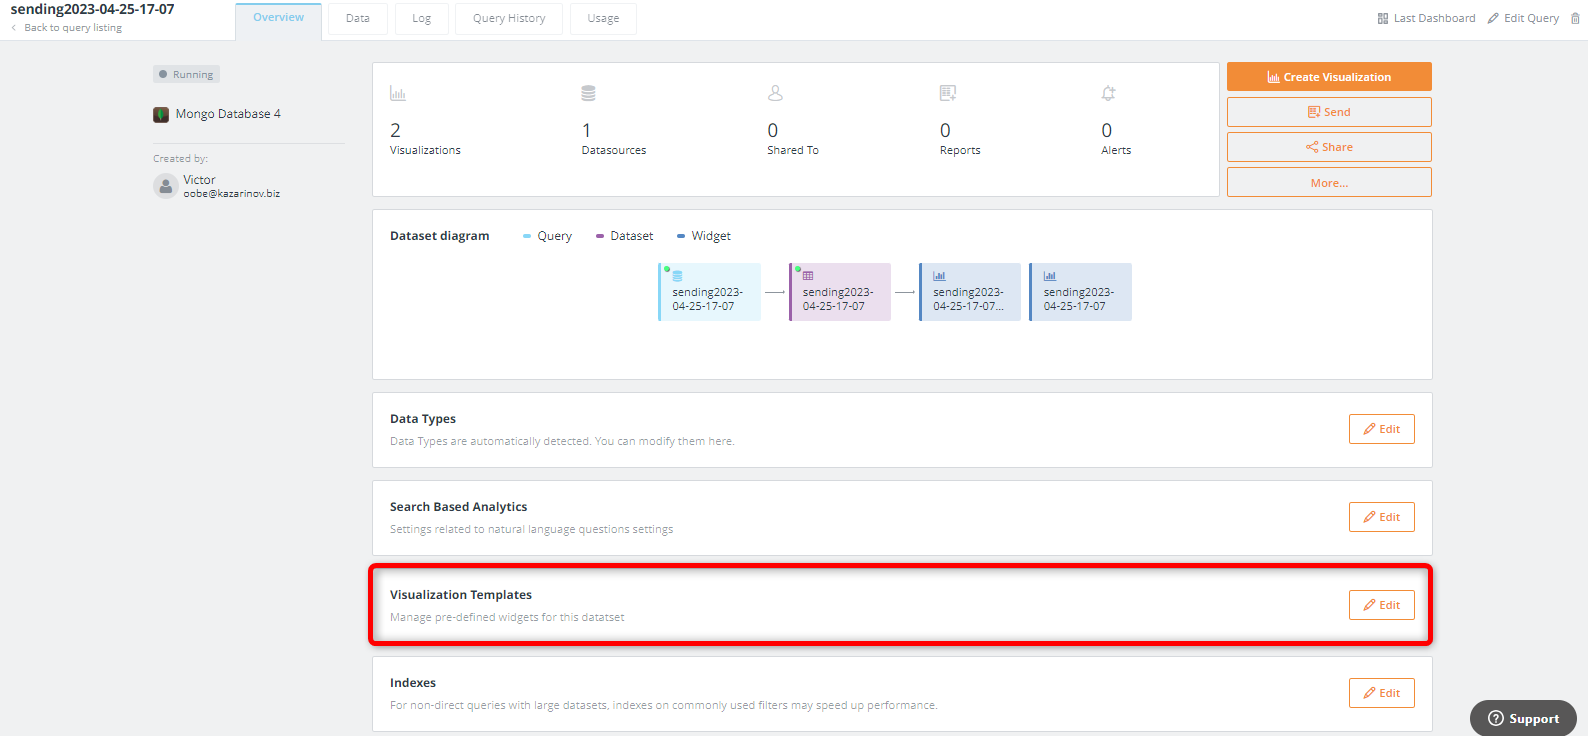Edit the Visualization Templates section

(x=1381, y=605)
